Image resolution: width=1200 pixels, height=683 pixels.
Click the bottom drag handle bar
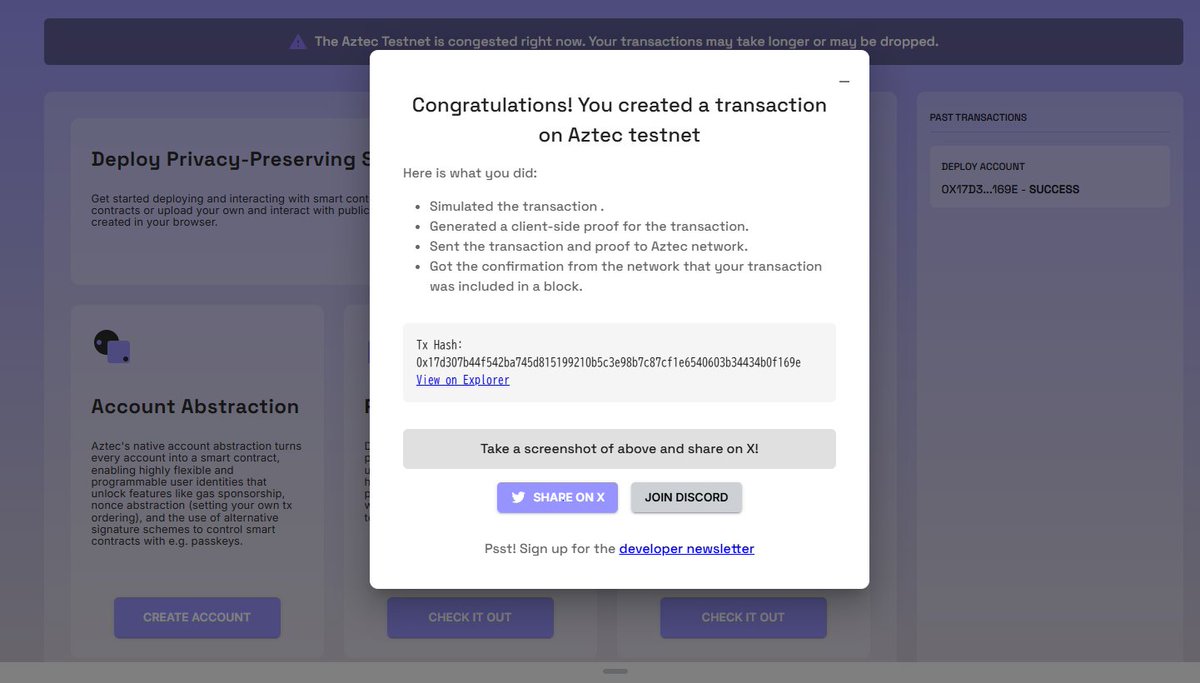[x=615, y=671]
